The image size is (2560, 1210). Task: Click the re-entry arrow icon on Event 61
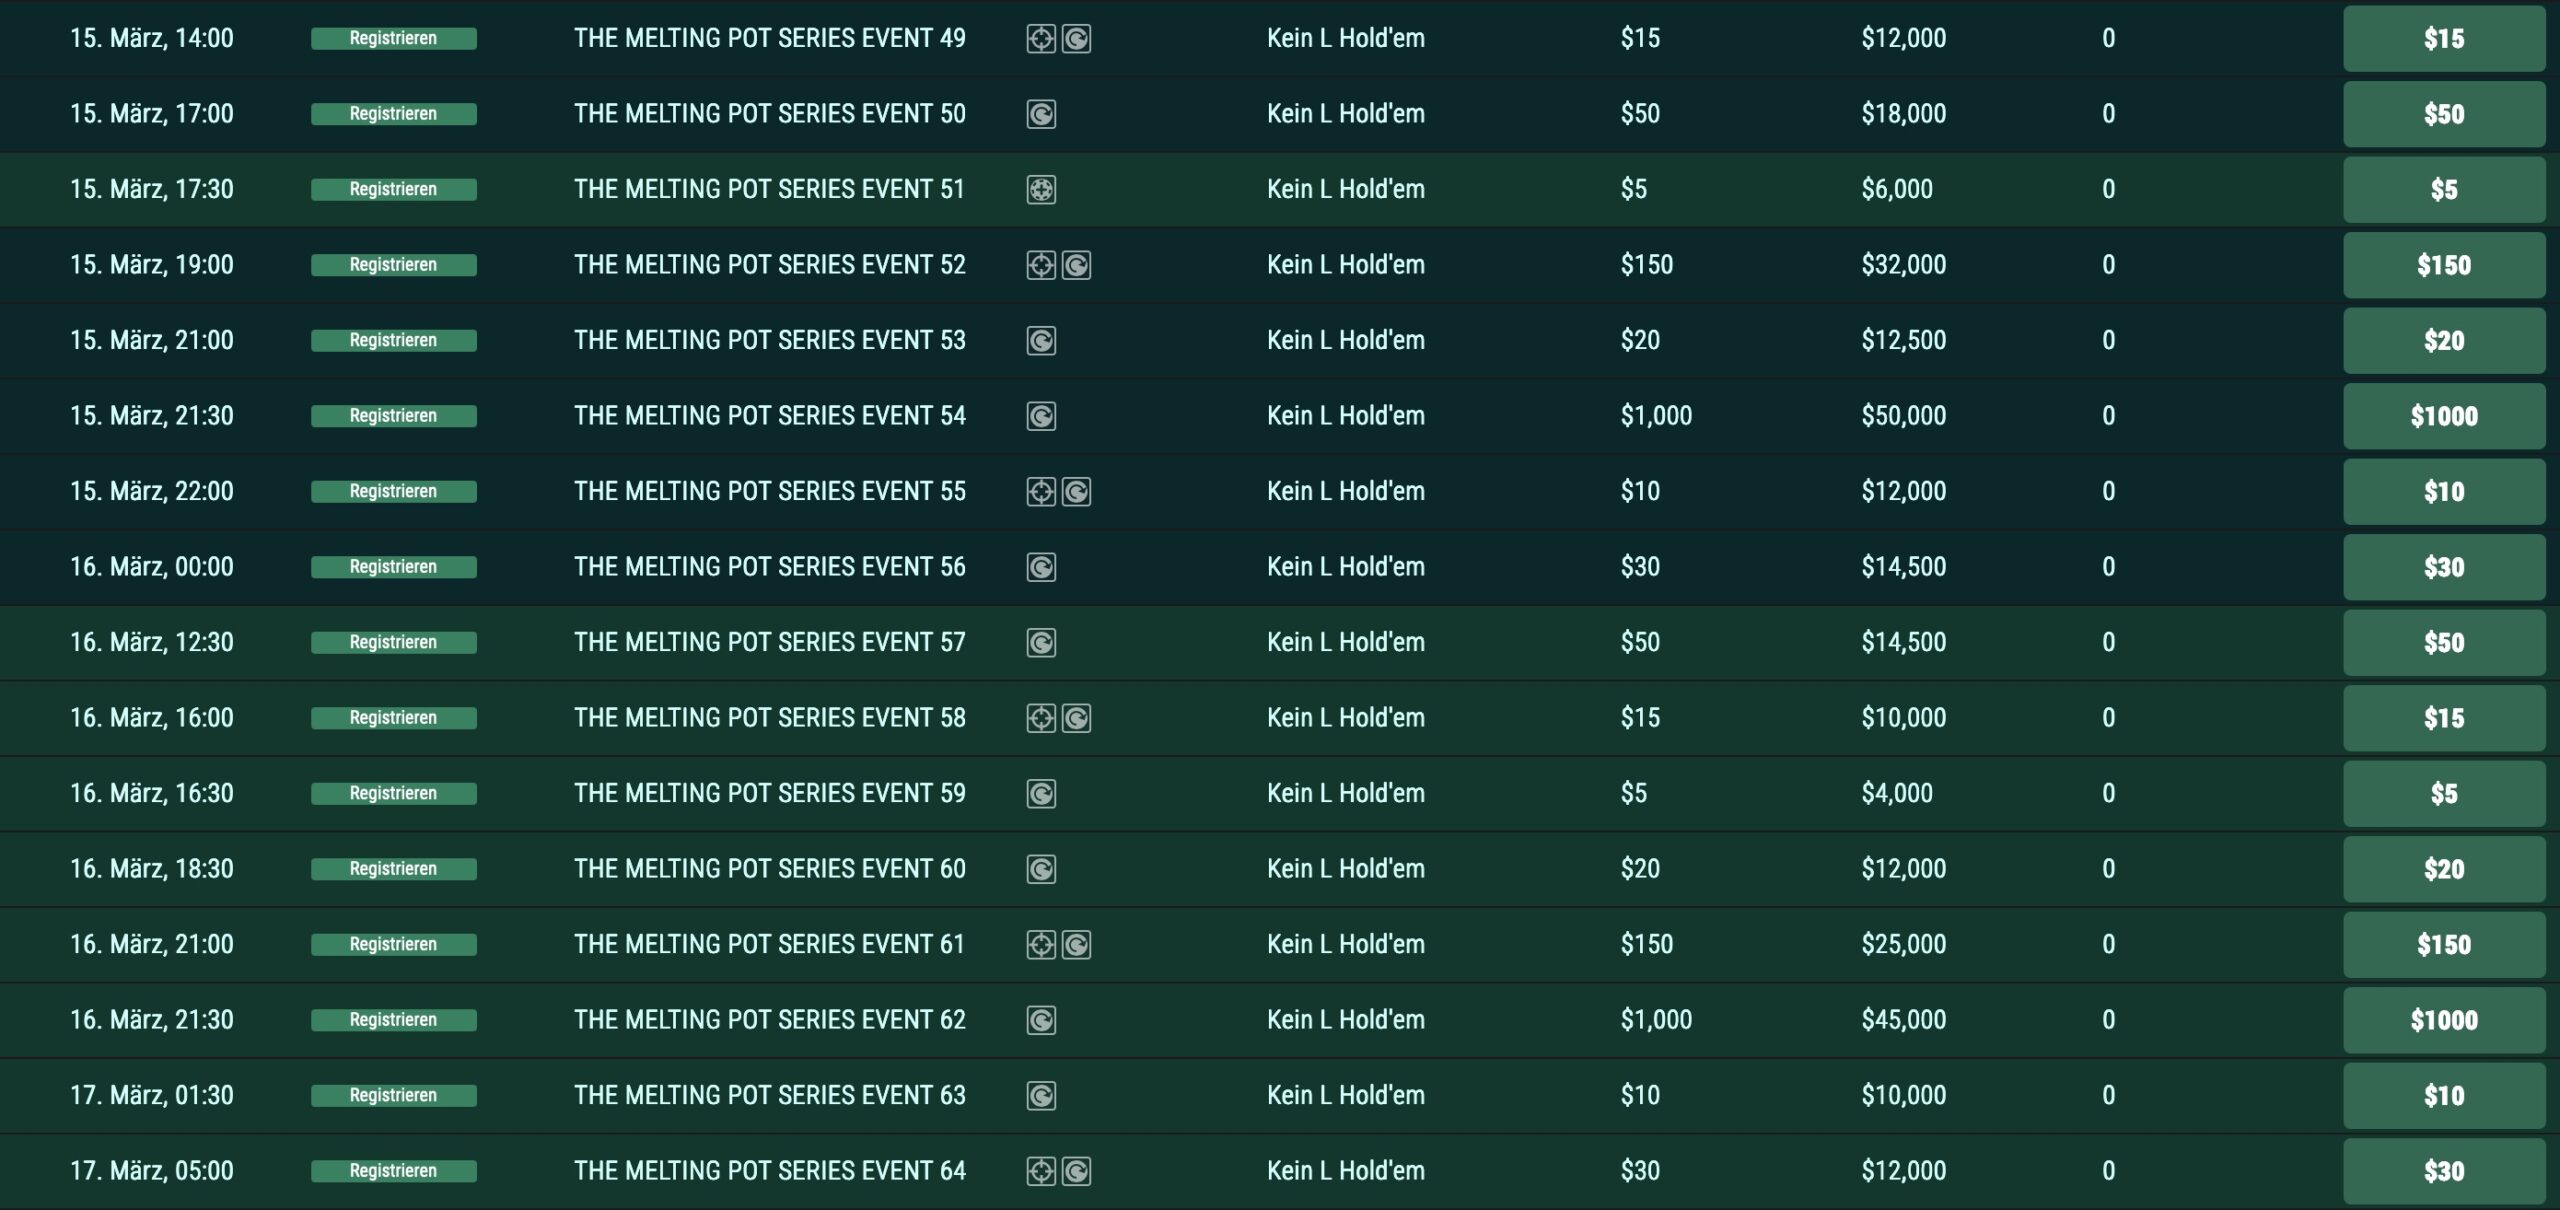click(x=1076, y=945)
